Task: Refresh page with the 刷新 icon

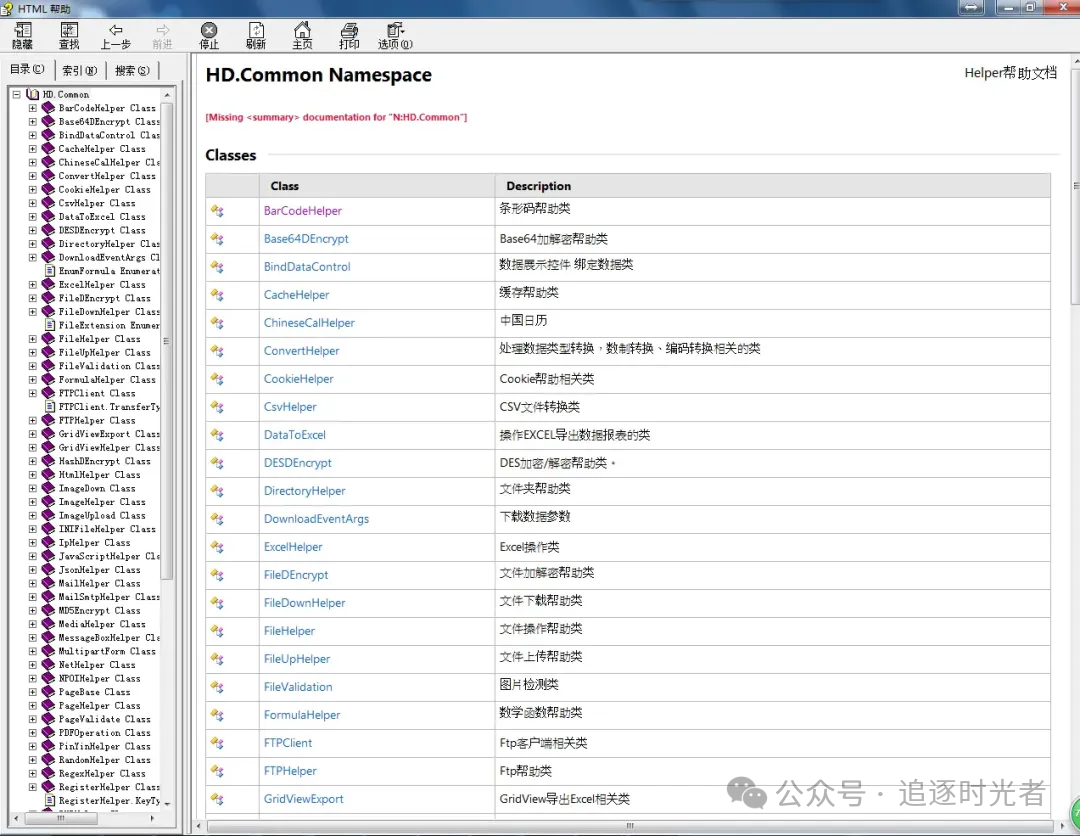Action: click(x=256, y=35)
